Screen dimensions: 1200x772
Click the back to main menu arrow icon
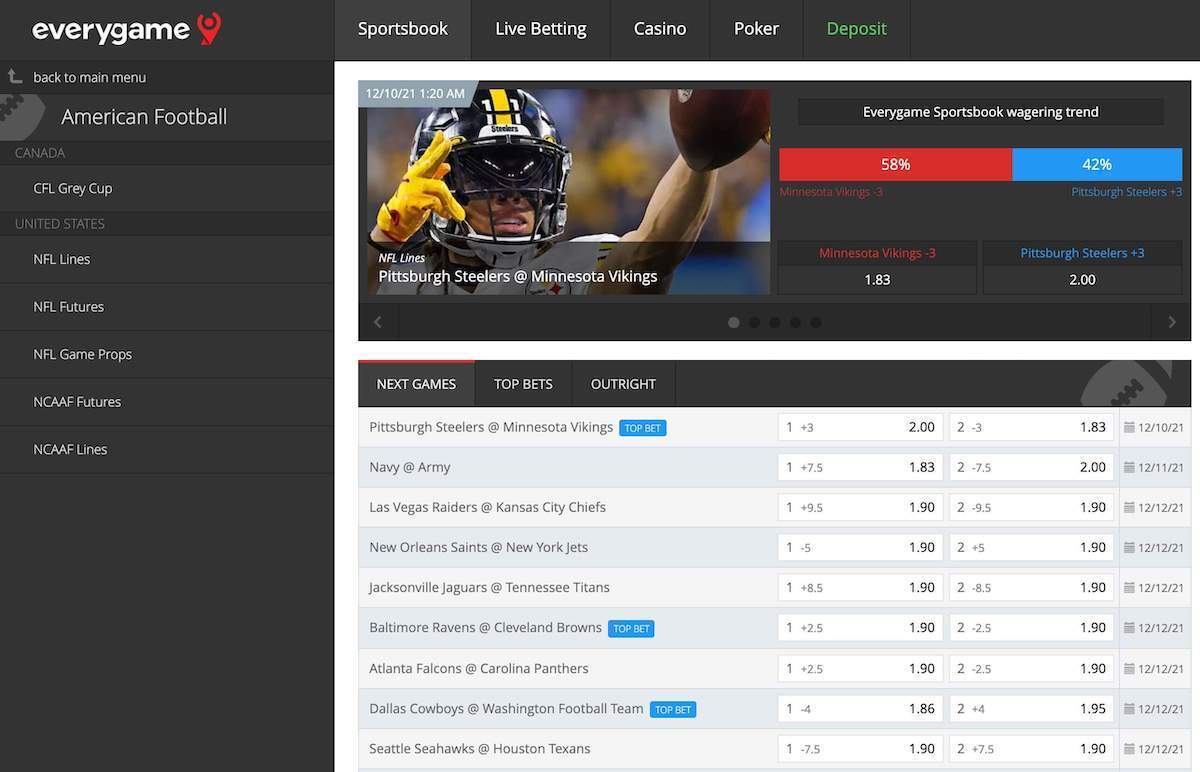pyautogui.click(x=15, y=77)
